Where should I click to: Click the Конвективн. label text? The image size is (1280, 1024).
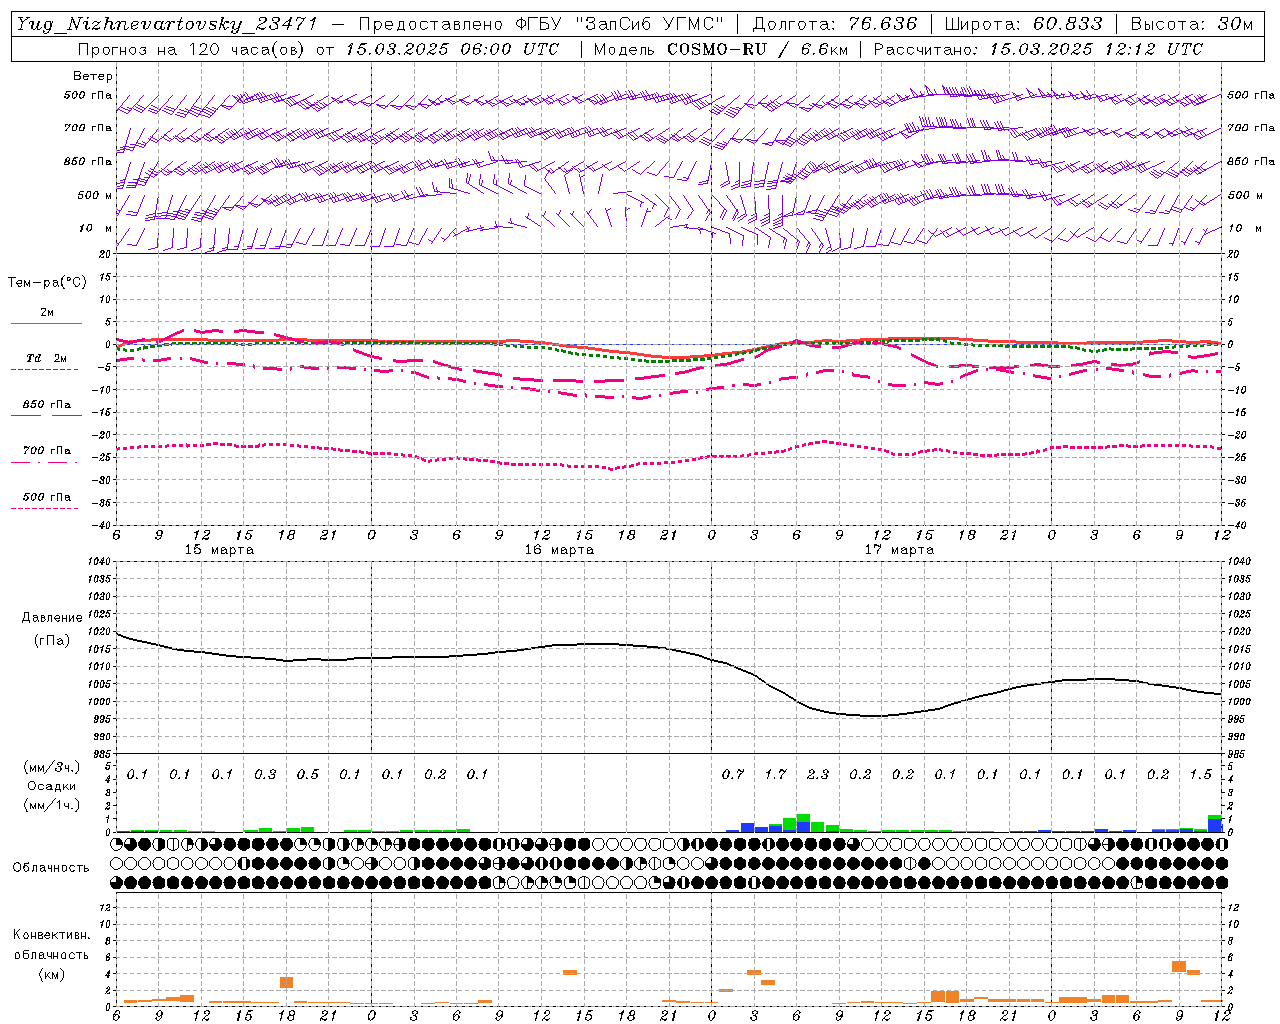click(x=51, y=935)
